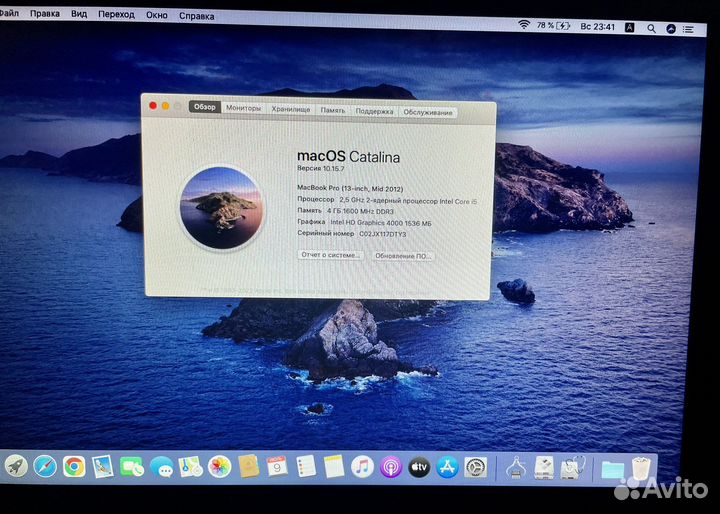Click the keyboard input source A icon
The height and width of the screenshot is (514, 720).
click(x=630, y=28)
